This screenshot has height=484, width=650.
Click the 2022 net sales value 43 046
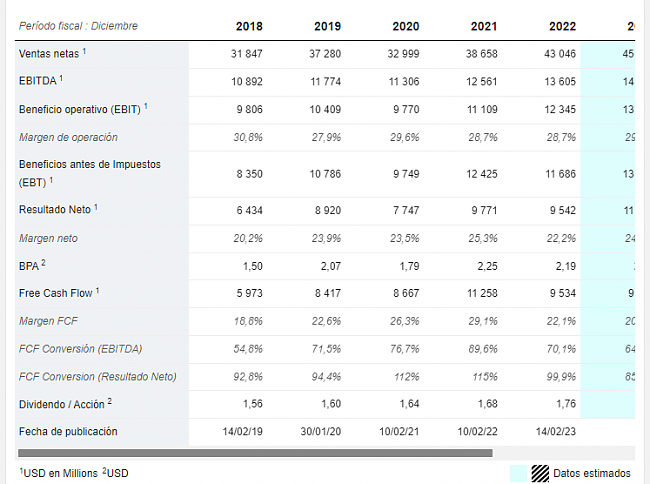560,54
